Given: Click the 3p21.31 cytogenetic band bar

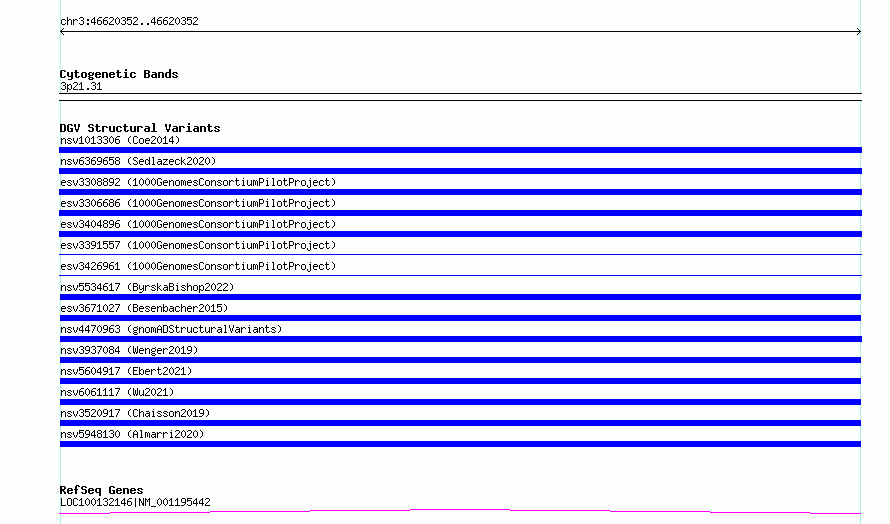Looking at the screenshot, I should point(460,97).
